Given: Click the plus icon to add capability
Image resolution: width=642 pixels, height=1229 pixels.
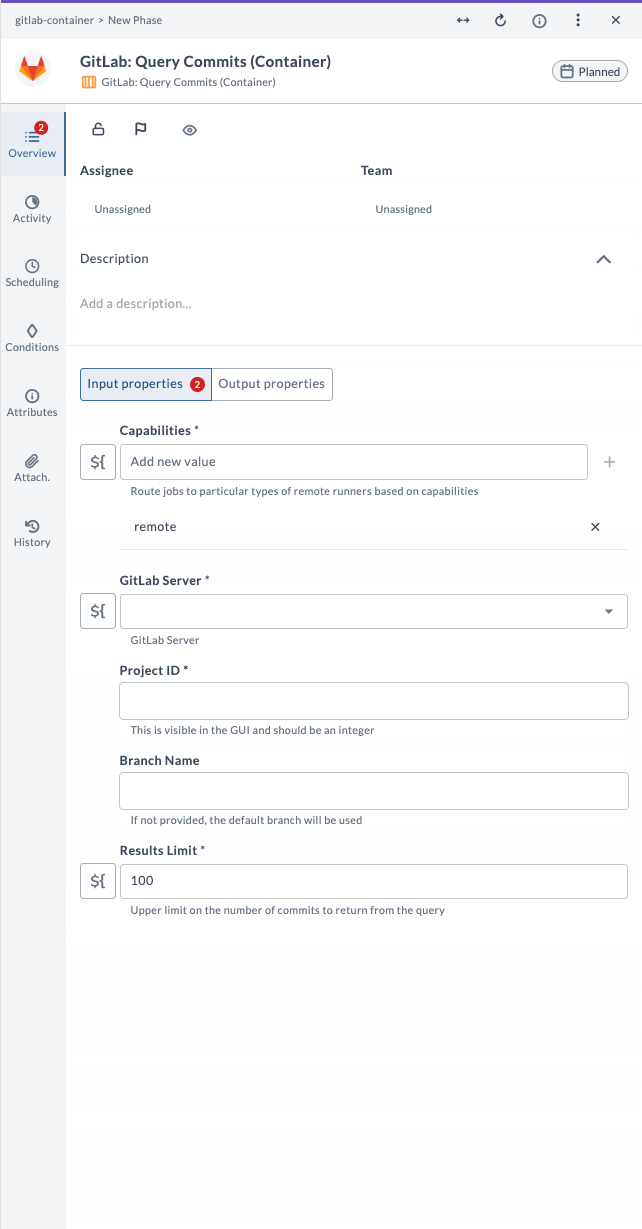Looking at the screenshot, I should [609, 462].
